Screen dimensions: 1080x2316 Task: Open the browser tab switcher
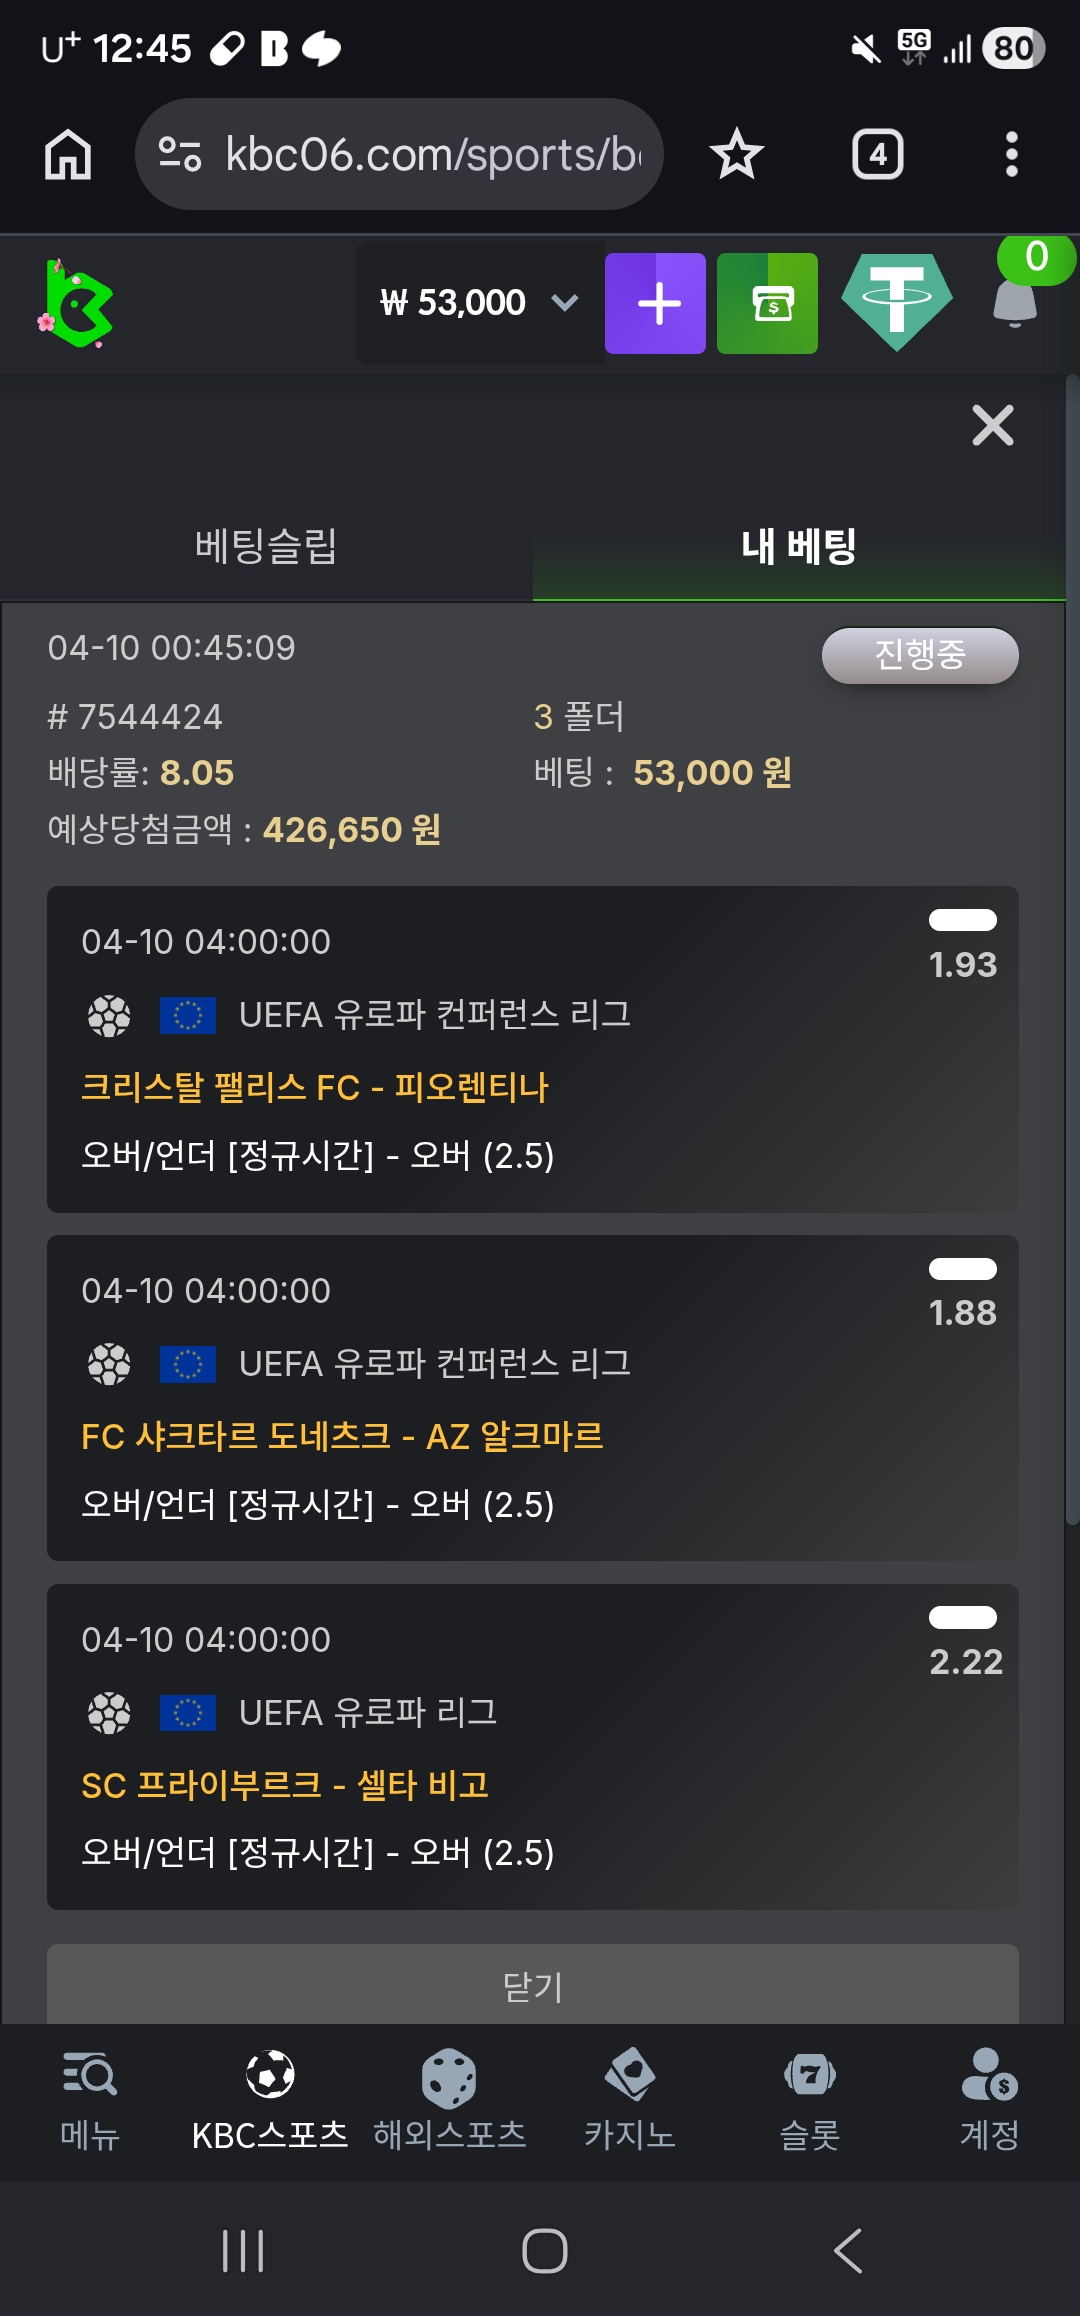coord(877,155)
